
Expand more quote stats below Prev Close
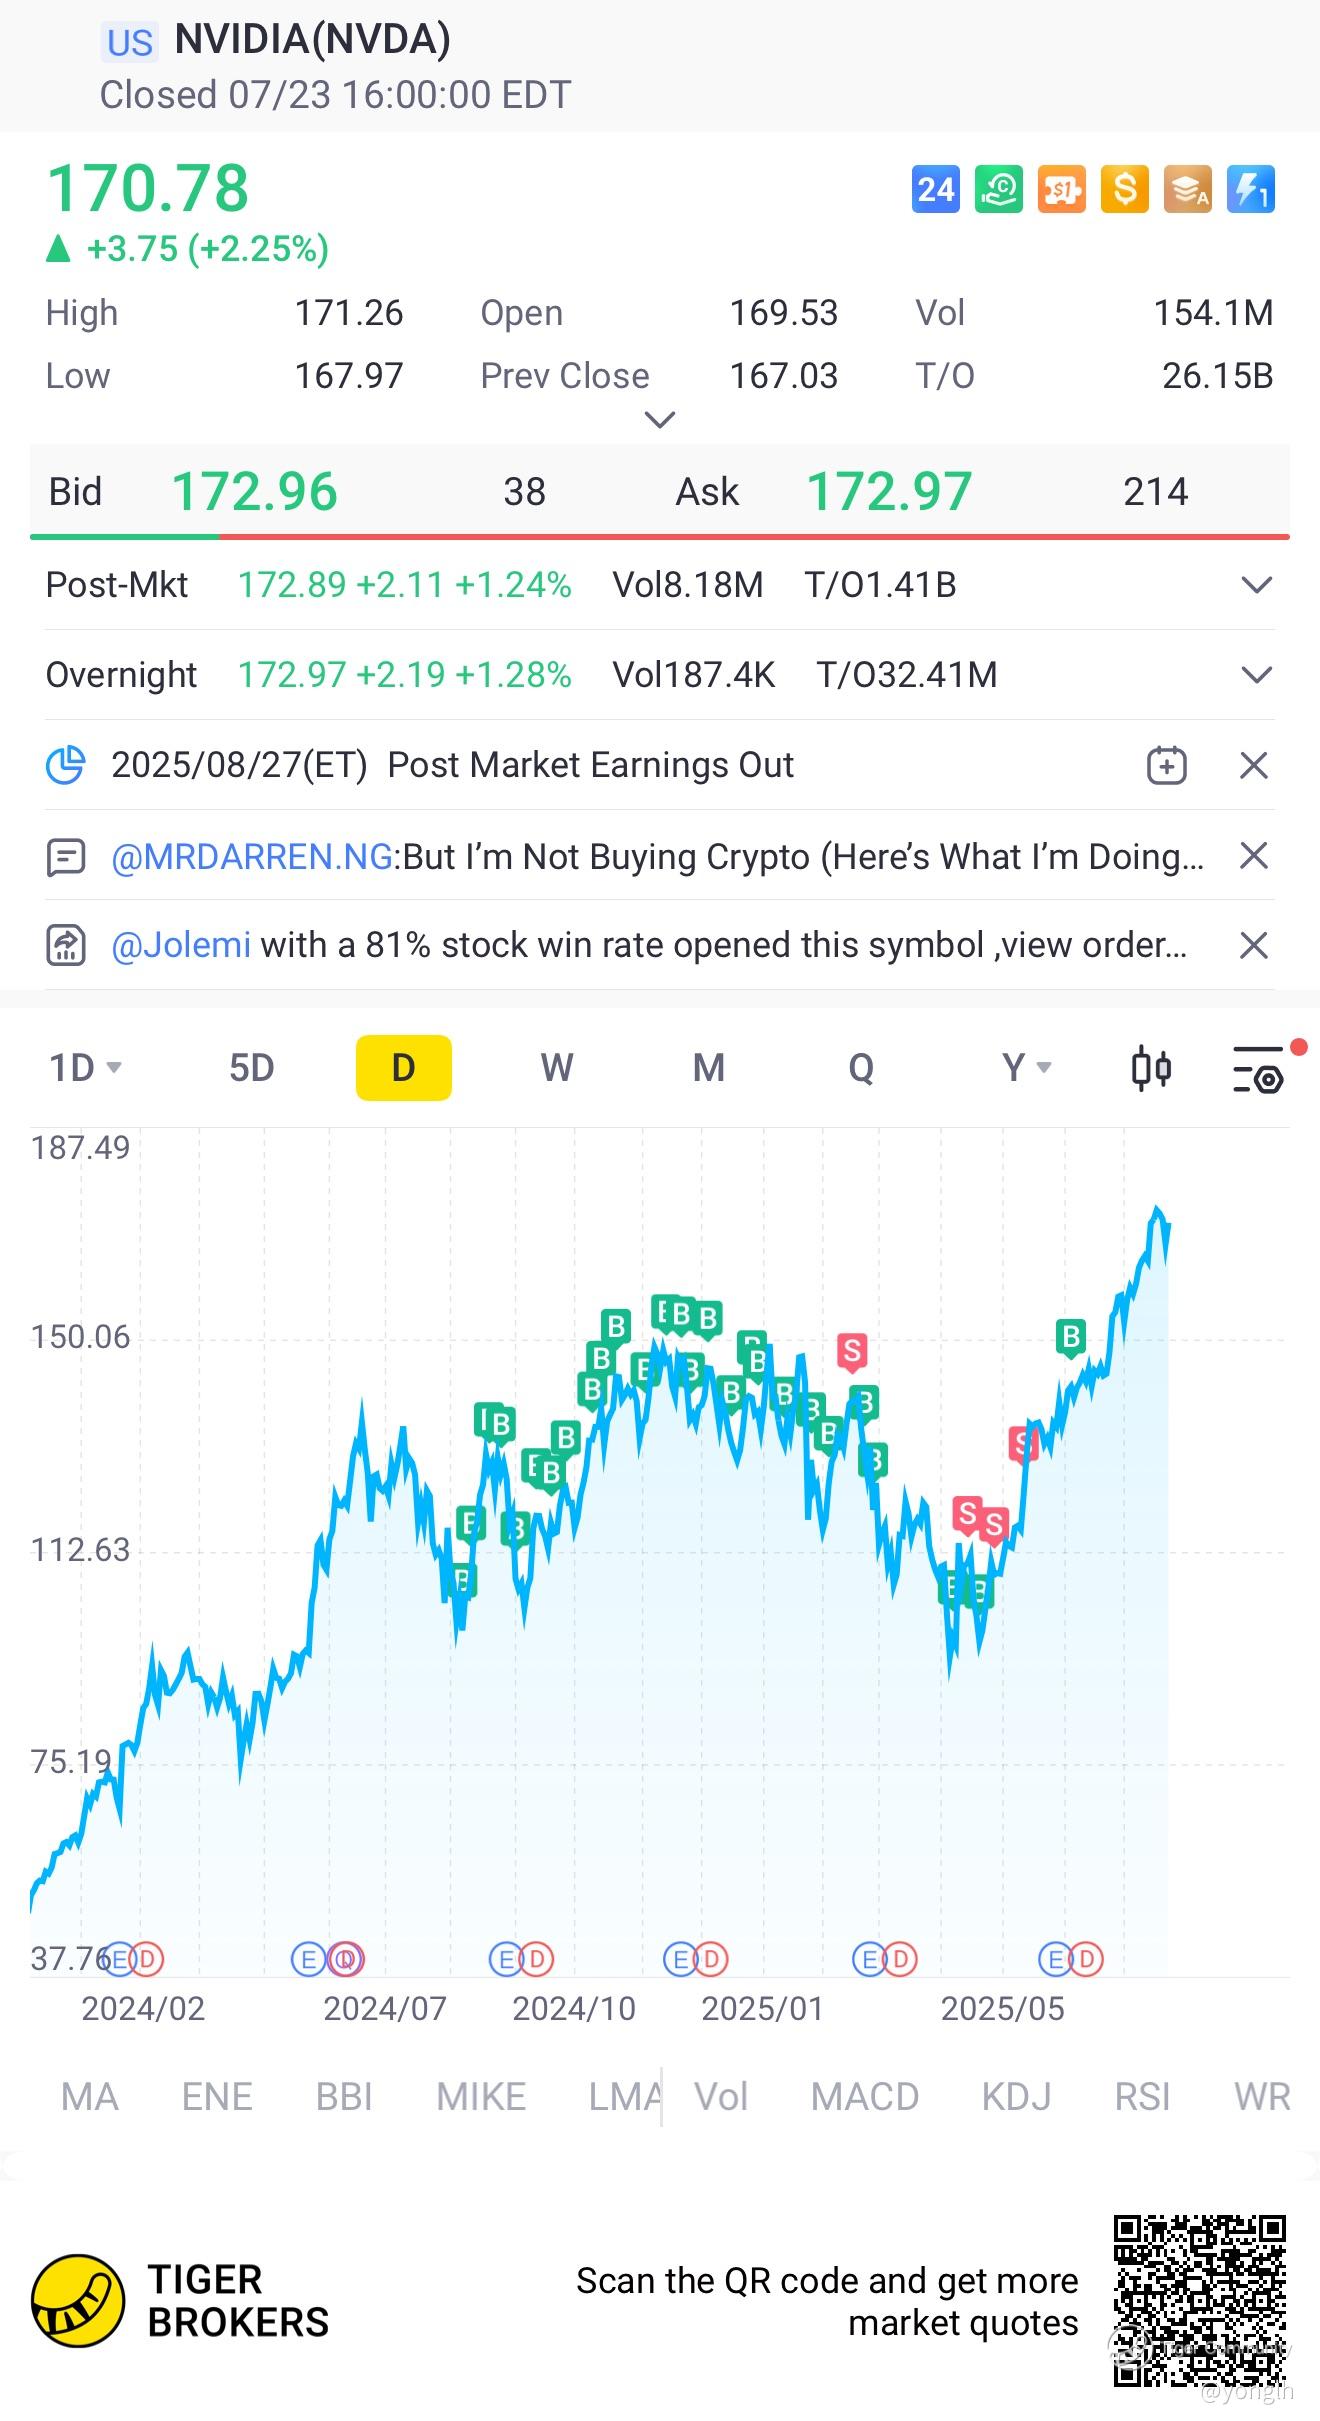pyautogui.click(x=660, y=419)
